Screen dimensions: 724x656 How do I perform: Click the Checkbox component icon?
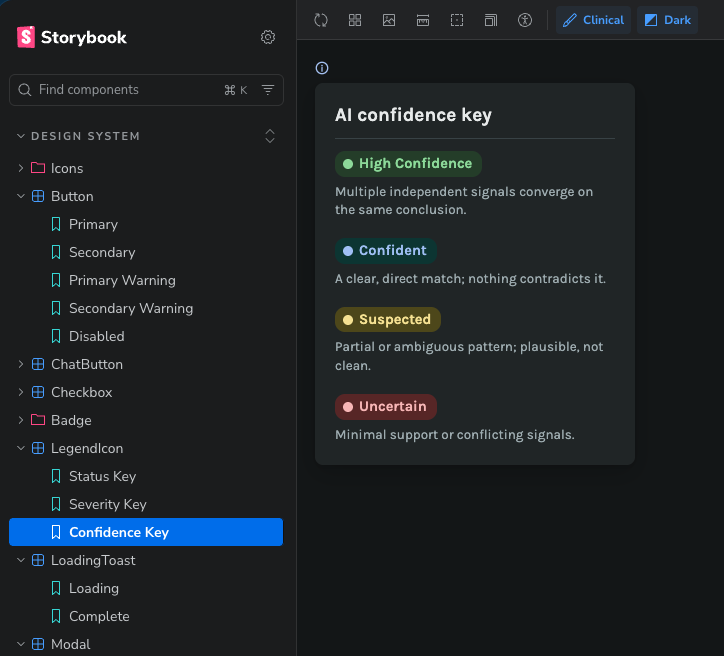click(x=38, y=392)
